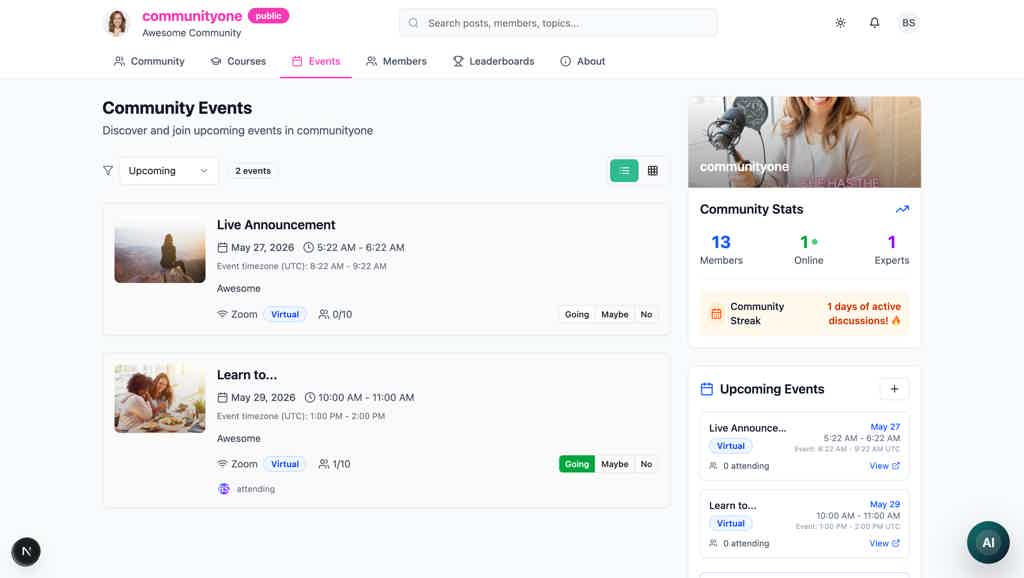Click the attendee avatar under Learn to...
1024x578 pixels.
pyautogui.click(x=223, y=489)
